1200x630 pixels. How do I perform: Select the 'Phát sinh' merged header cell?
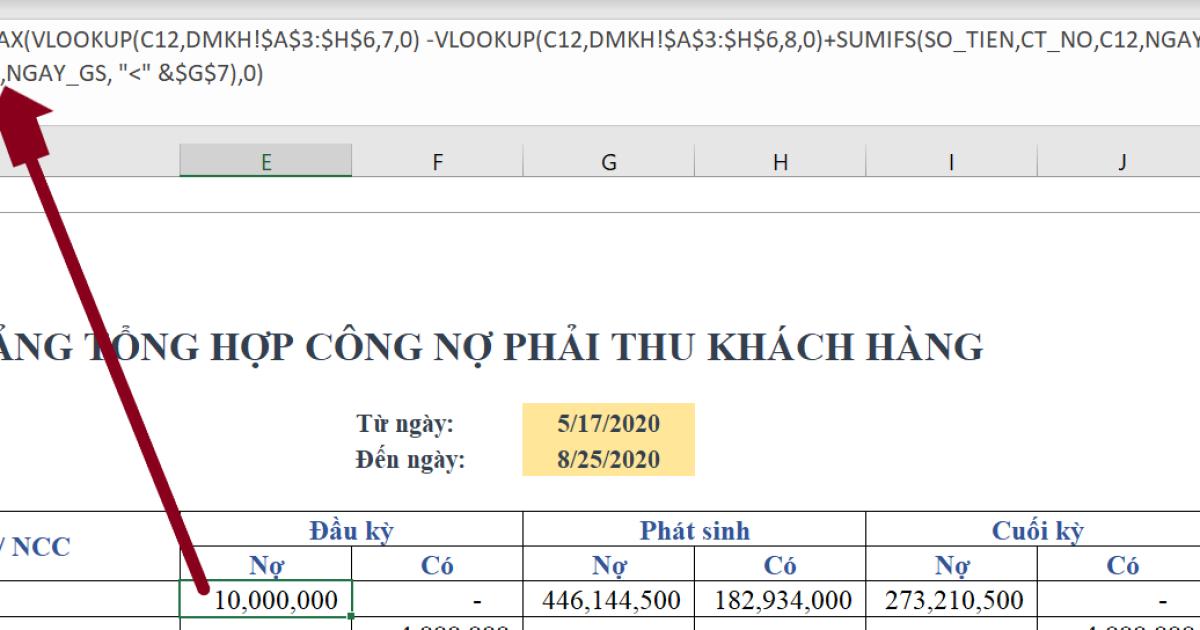tap(694, 530)
